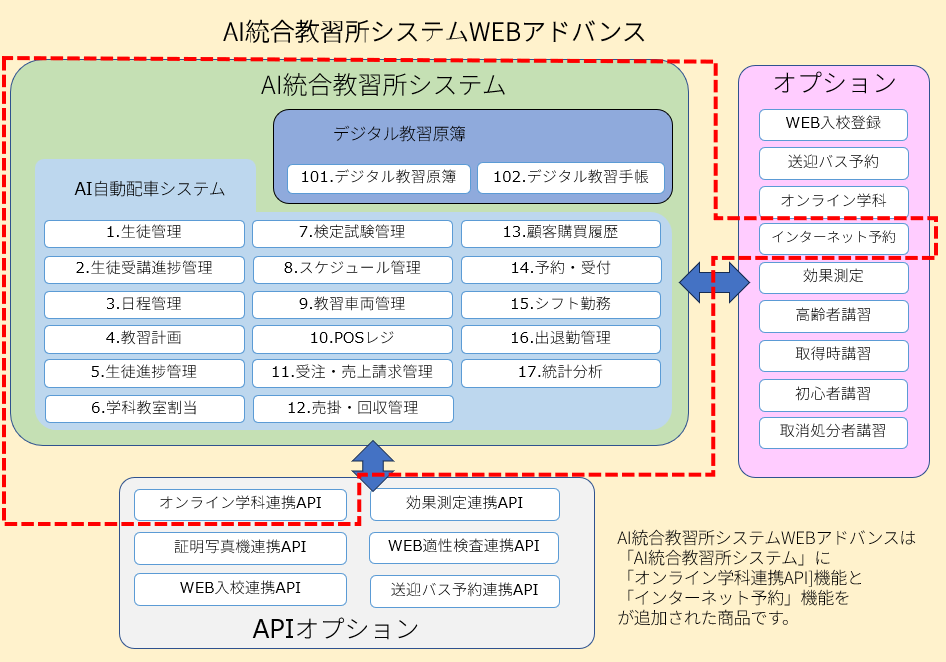
Task: Click the AI統合教習所システムWEBアドバンス title
Action: pyautogui.click(x=434, y=31)
